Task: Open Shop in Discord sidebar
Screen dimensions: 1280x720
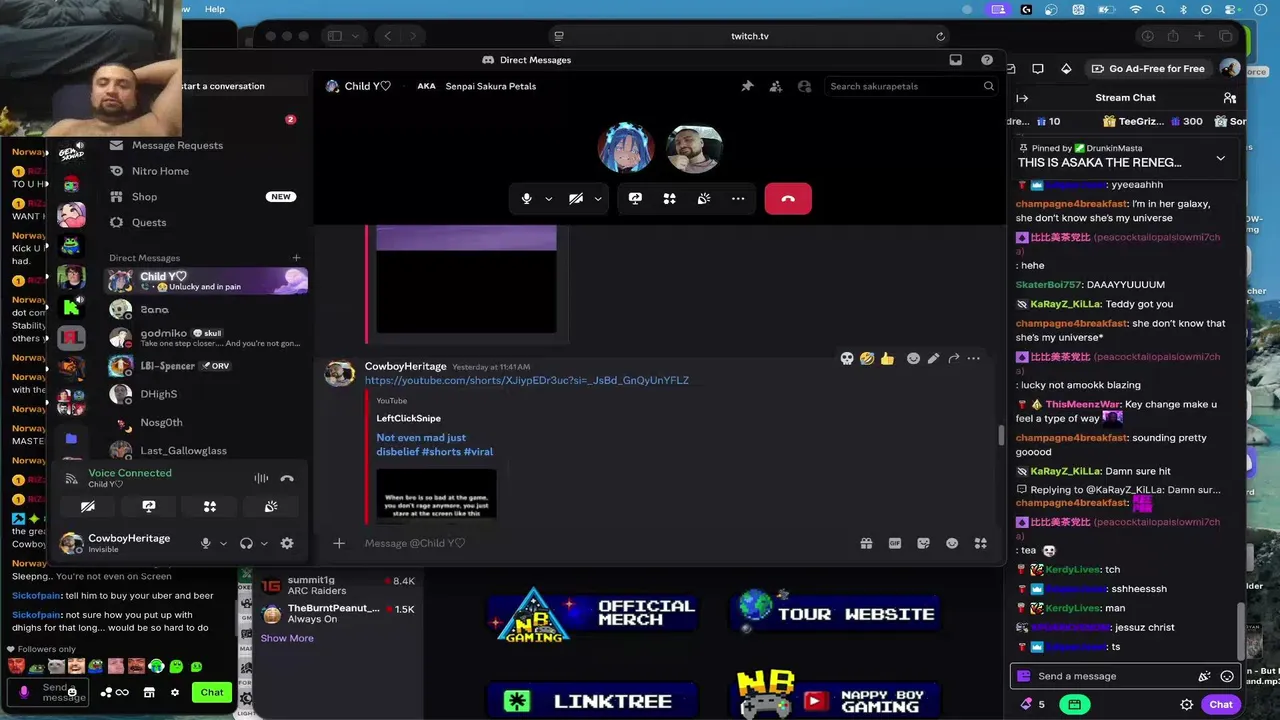Action: point(205,197)
